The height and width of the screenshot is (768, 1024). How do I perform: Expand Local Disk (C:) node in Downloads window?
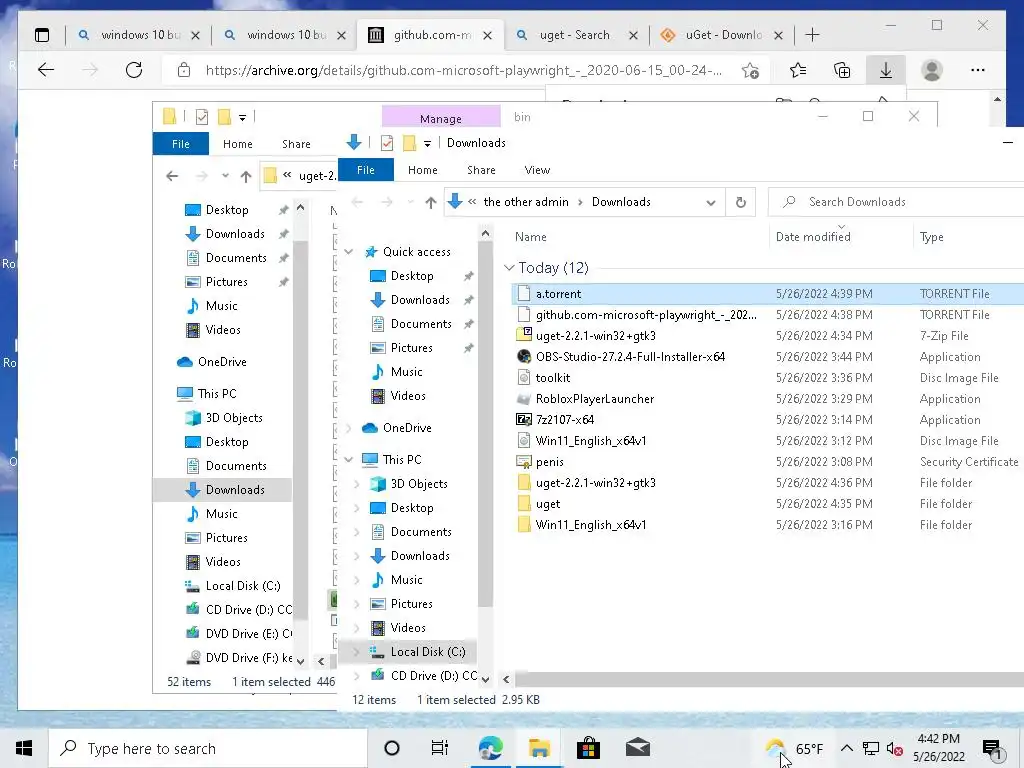[x=357, y=652]
